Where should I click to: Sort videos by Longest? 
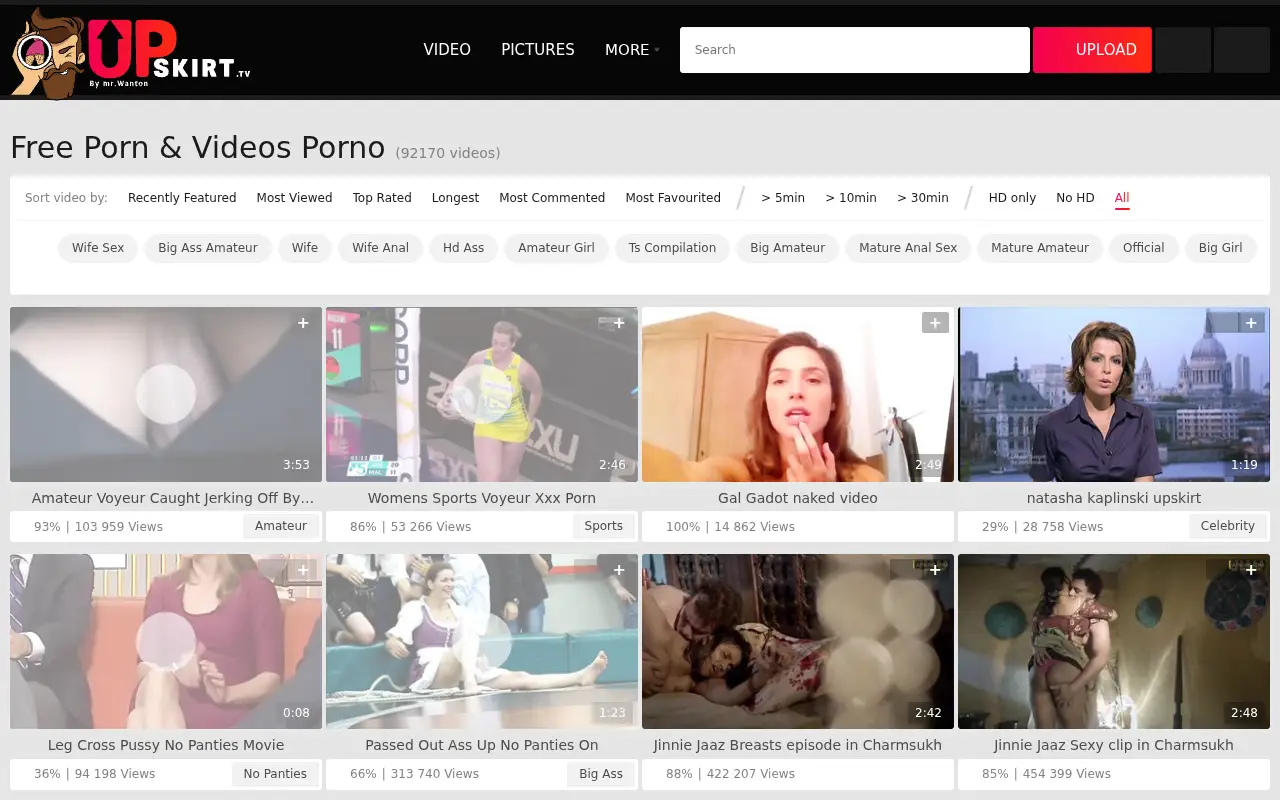(x=455, y=198)
